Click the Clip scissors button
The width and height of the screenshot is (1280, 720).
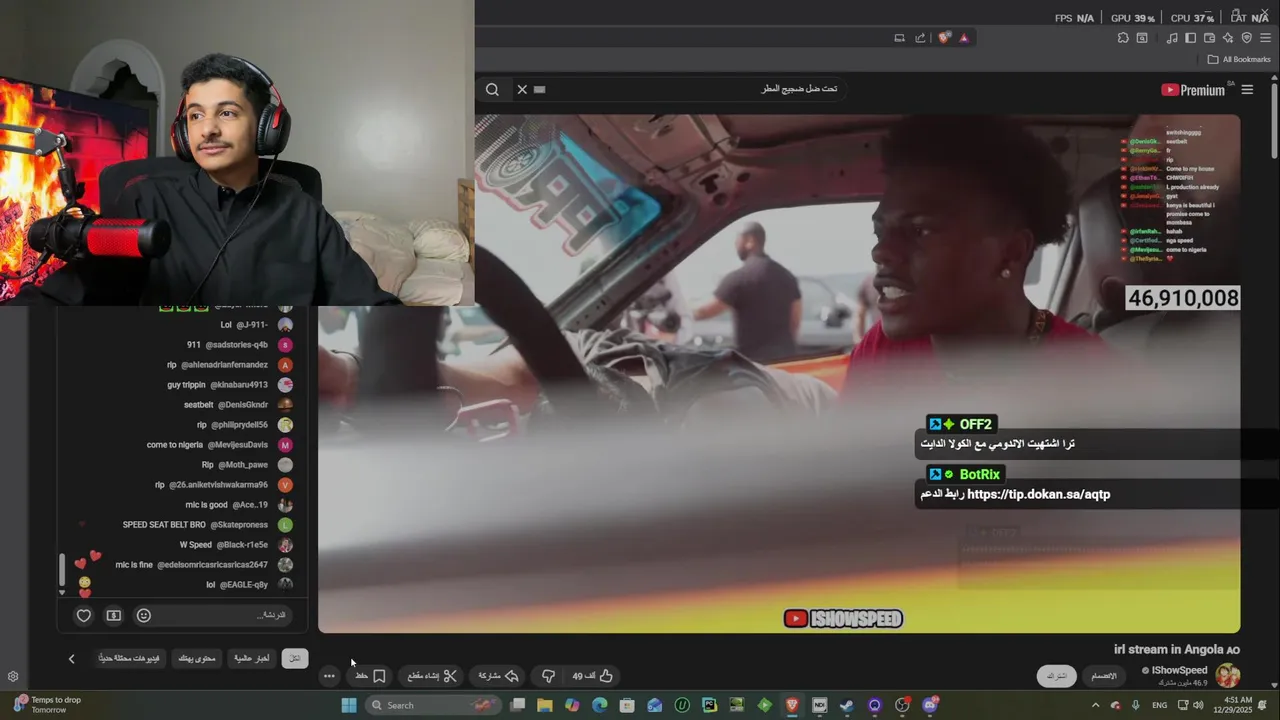tap(432, 676)
